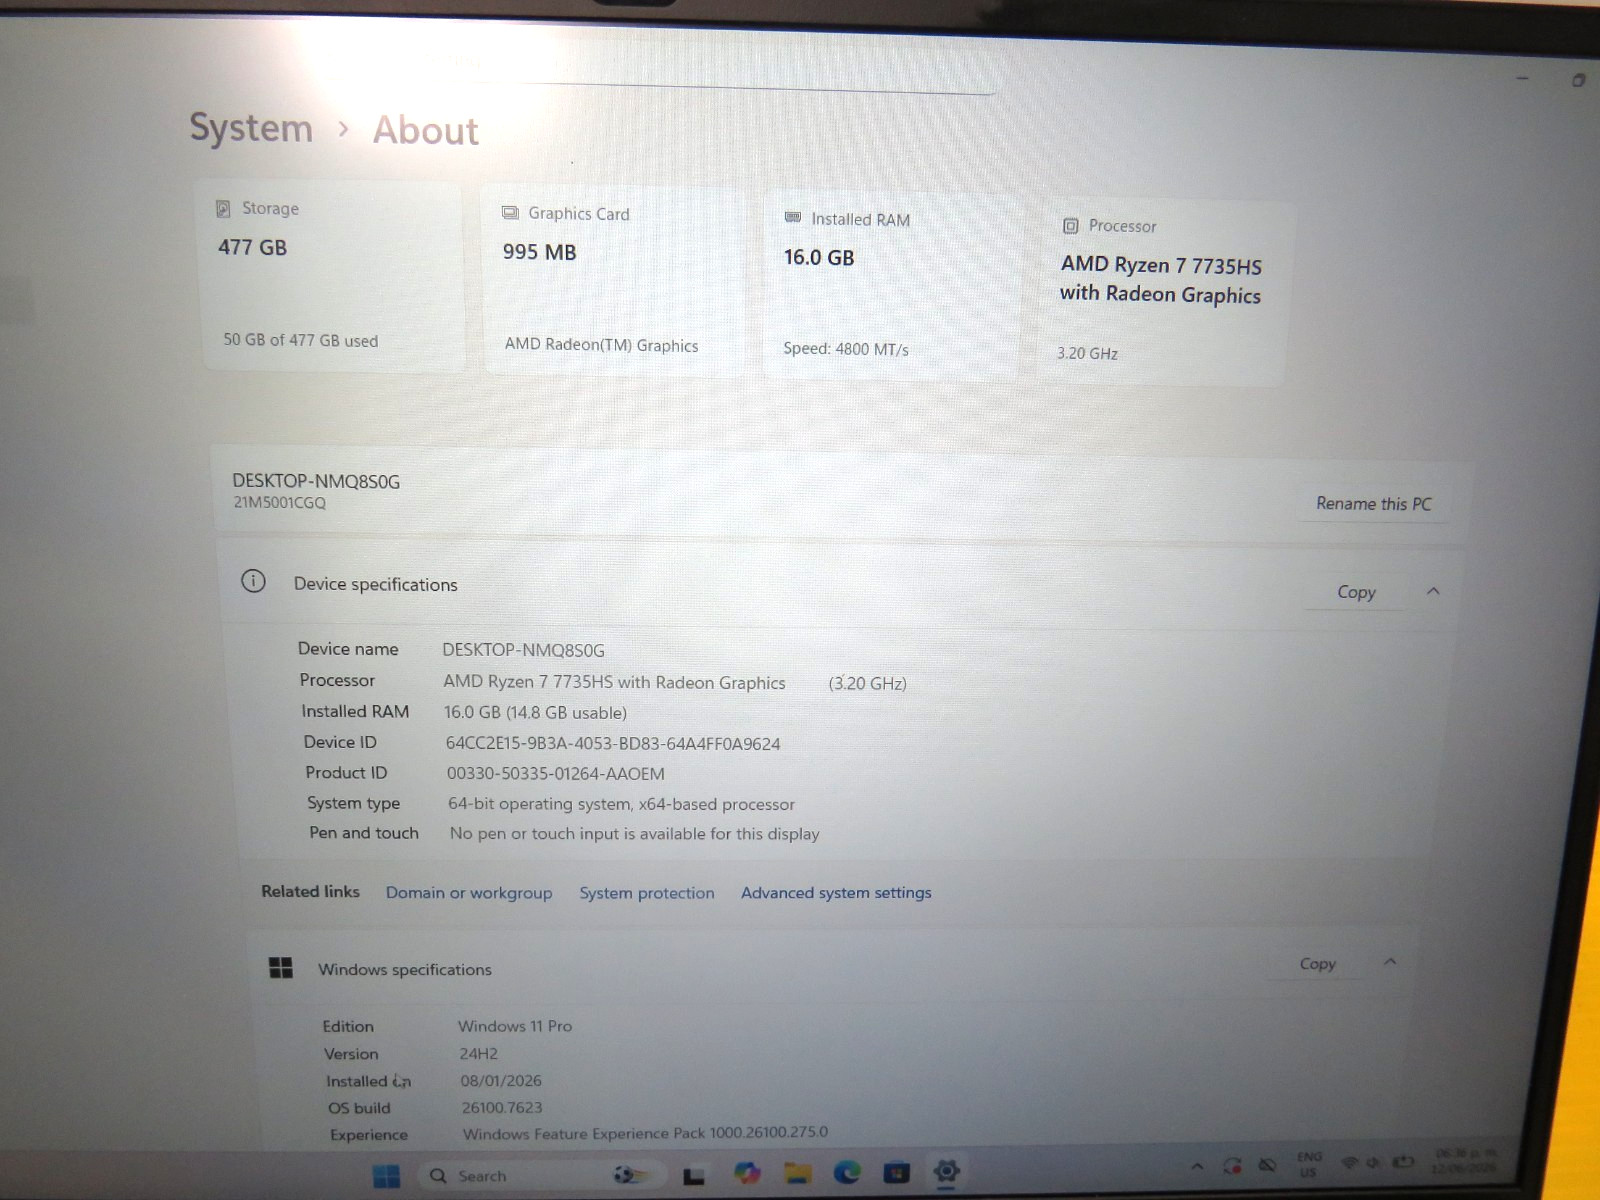Viewport: 1600px width, 1200px height.
Task: Click the System type value text
Action: pyautogui.click(x=621, y=804)
